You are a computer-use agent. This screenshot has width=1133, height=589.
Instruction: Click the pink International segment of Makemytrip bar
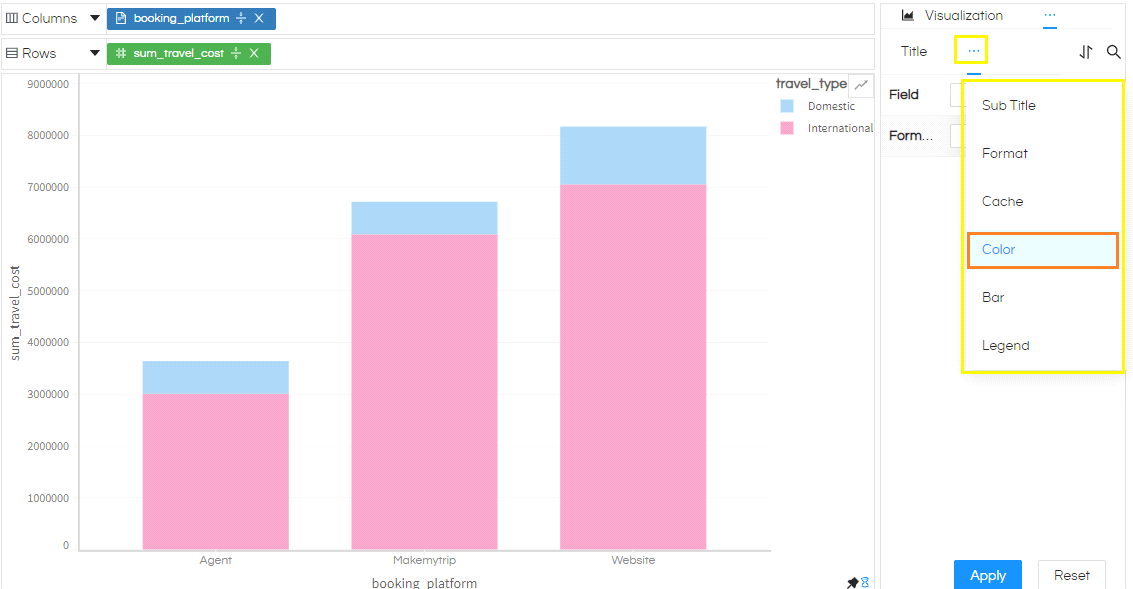click(x=424, y=392)
